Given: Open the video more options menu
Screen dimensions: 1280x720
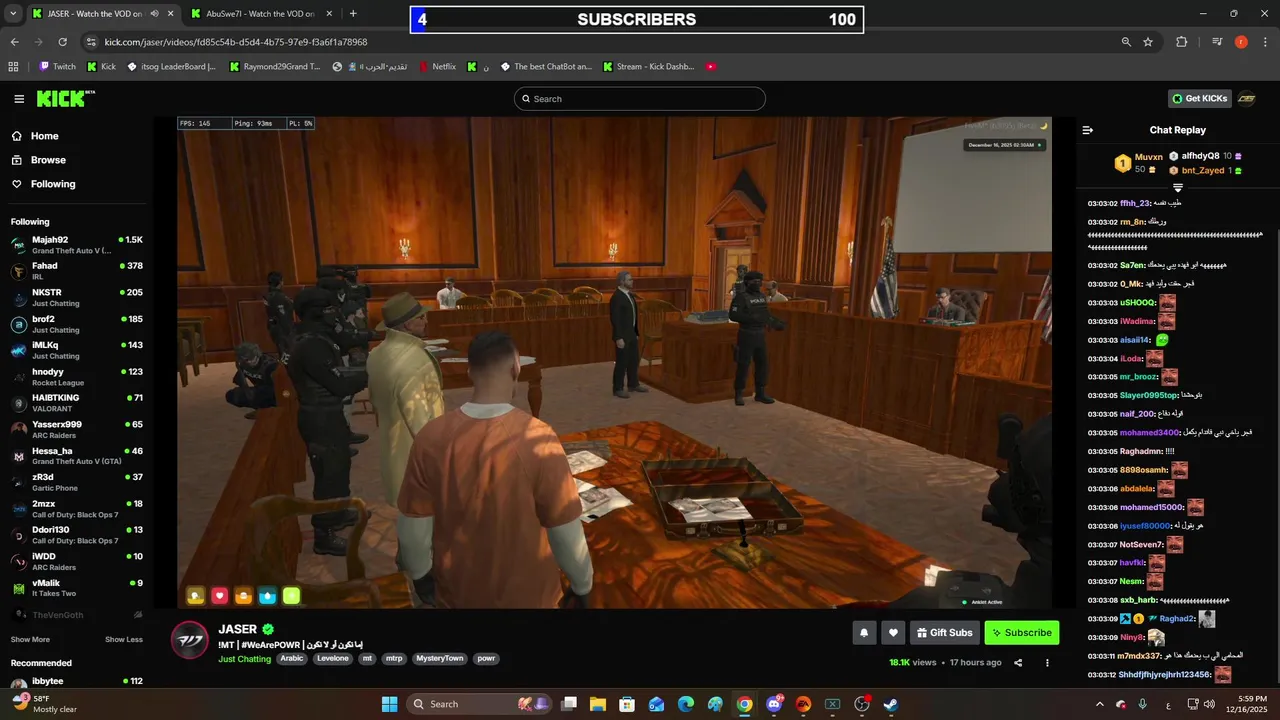Looking at the screenshot, I should click(x=1047, y=662).
